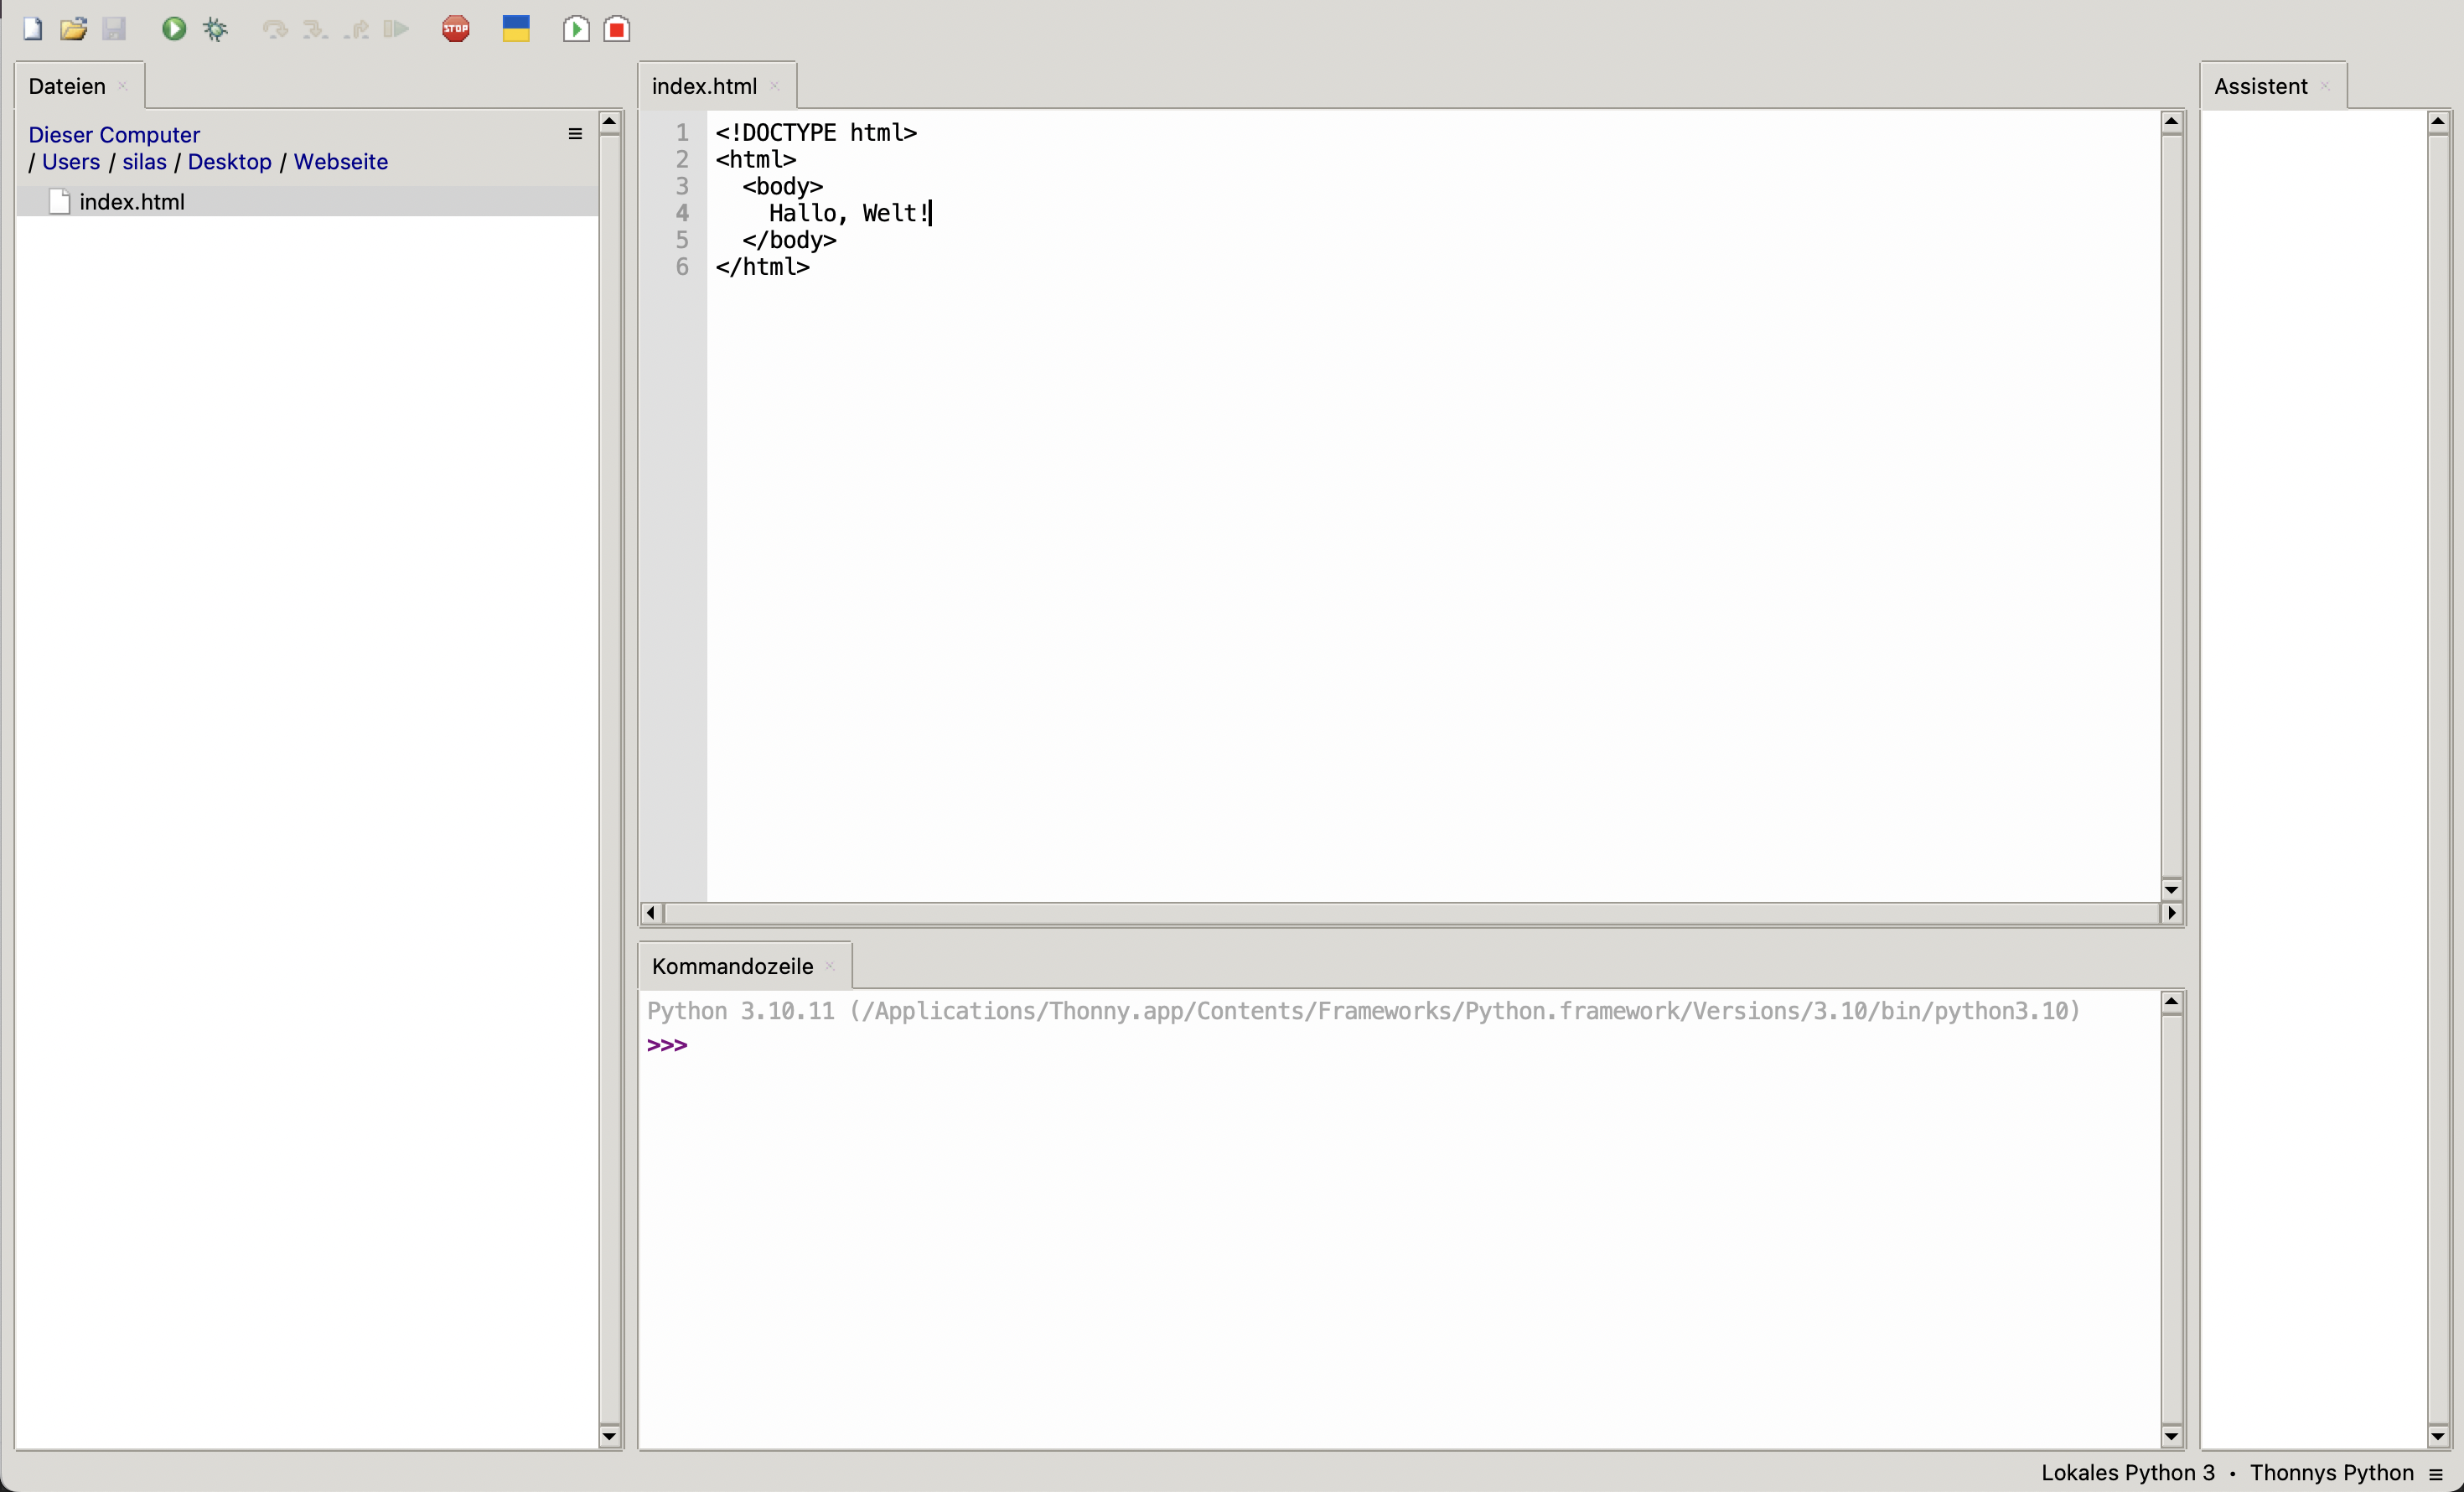The height and width of the screenshot is (1492, 2464).
Task: Click the editor horizontal scrollbar right arrow
Action: pos(2172,913)
